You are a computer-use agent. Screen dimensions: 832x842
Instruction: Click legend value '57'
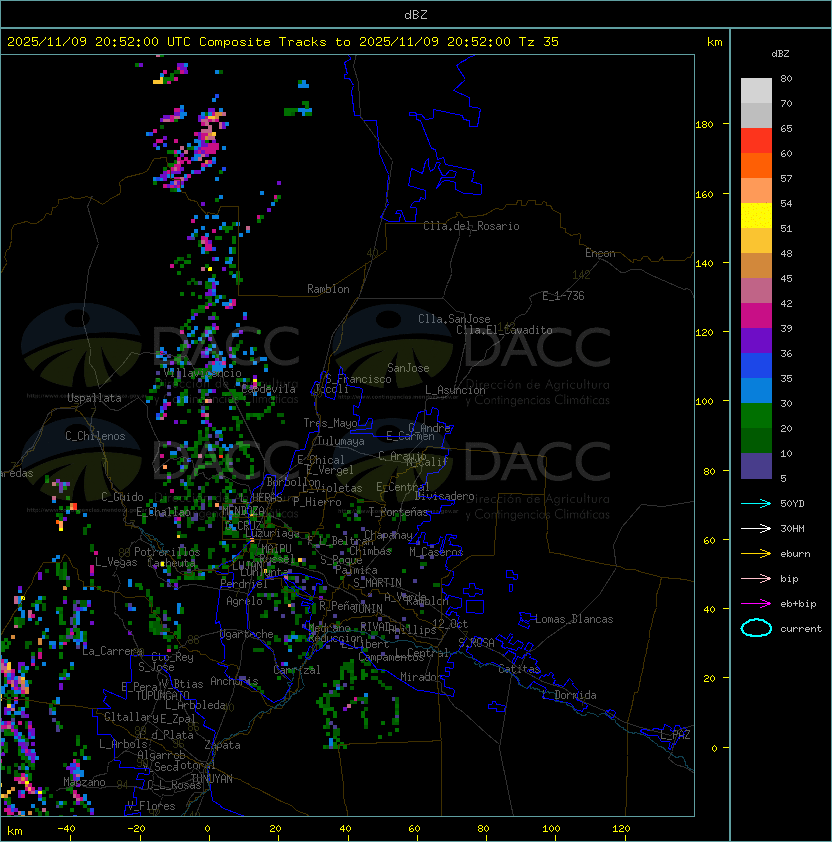(x=786, y=178)
